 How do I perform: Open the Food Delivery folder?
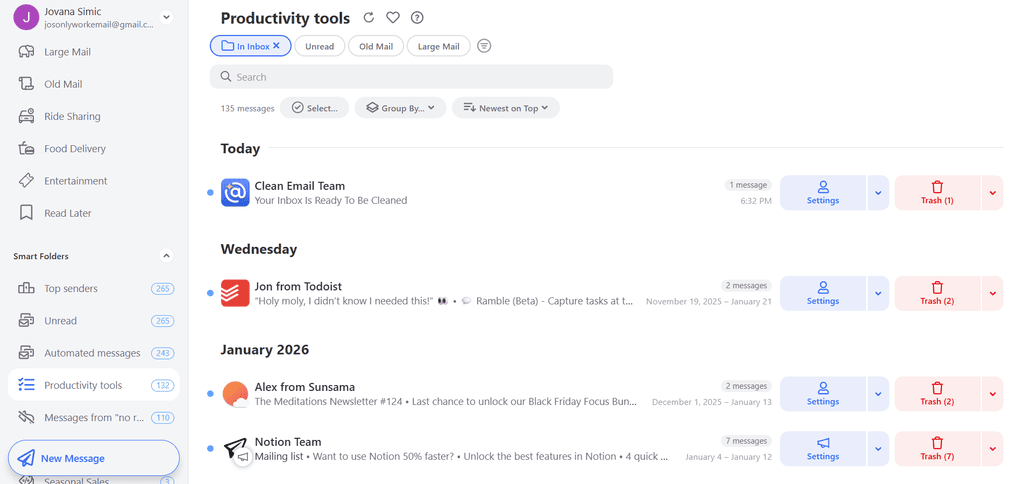tap(94, 148)
